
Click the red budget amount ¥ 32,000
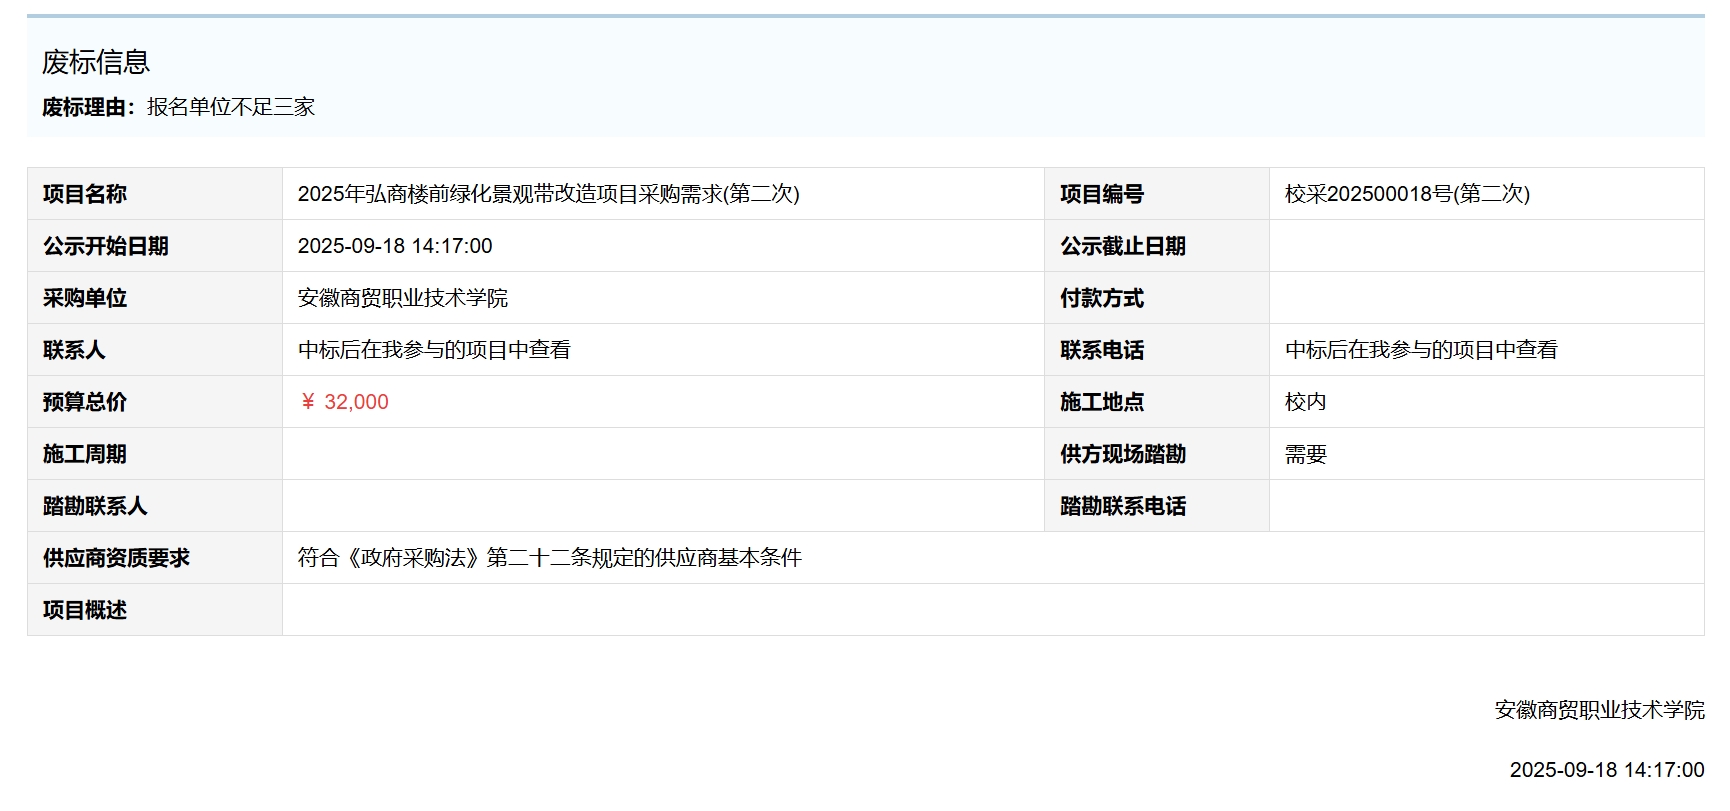click(x=344, y=402)
